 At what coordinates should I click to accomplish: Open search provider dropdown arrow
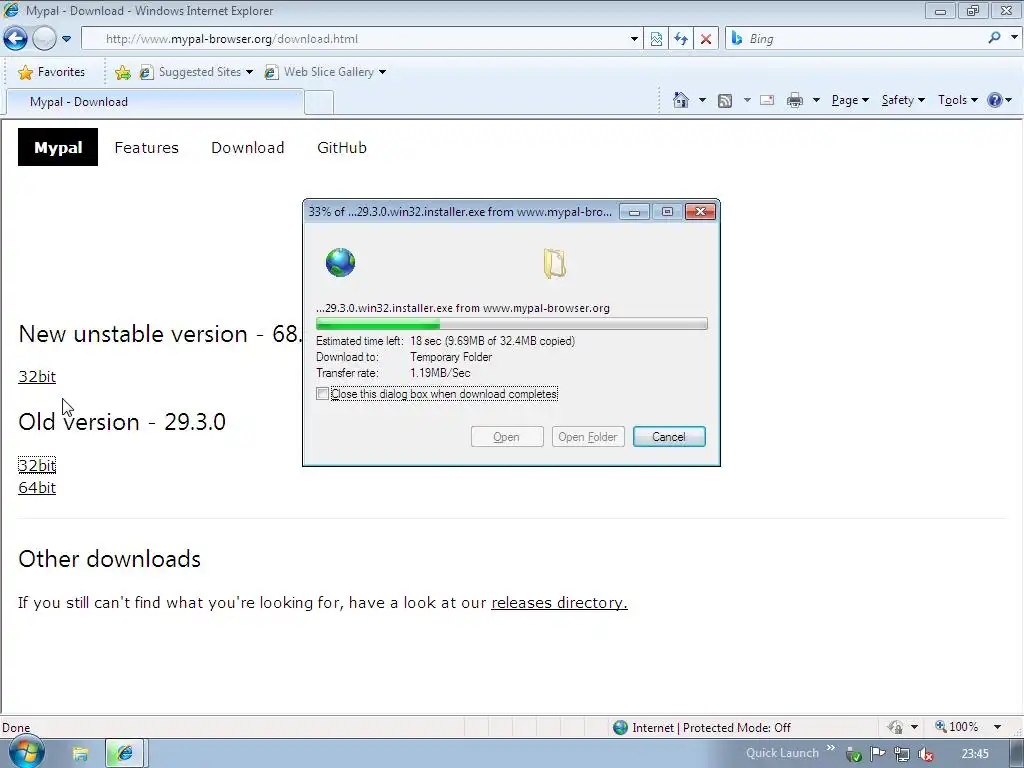(1014, 38)
